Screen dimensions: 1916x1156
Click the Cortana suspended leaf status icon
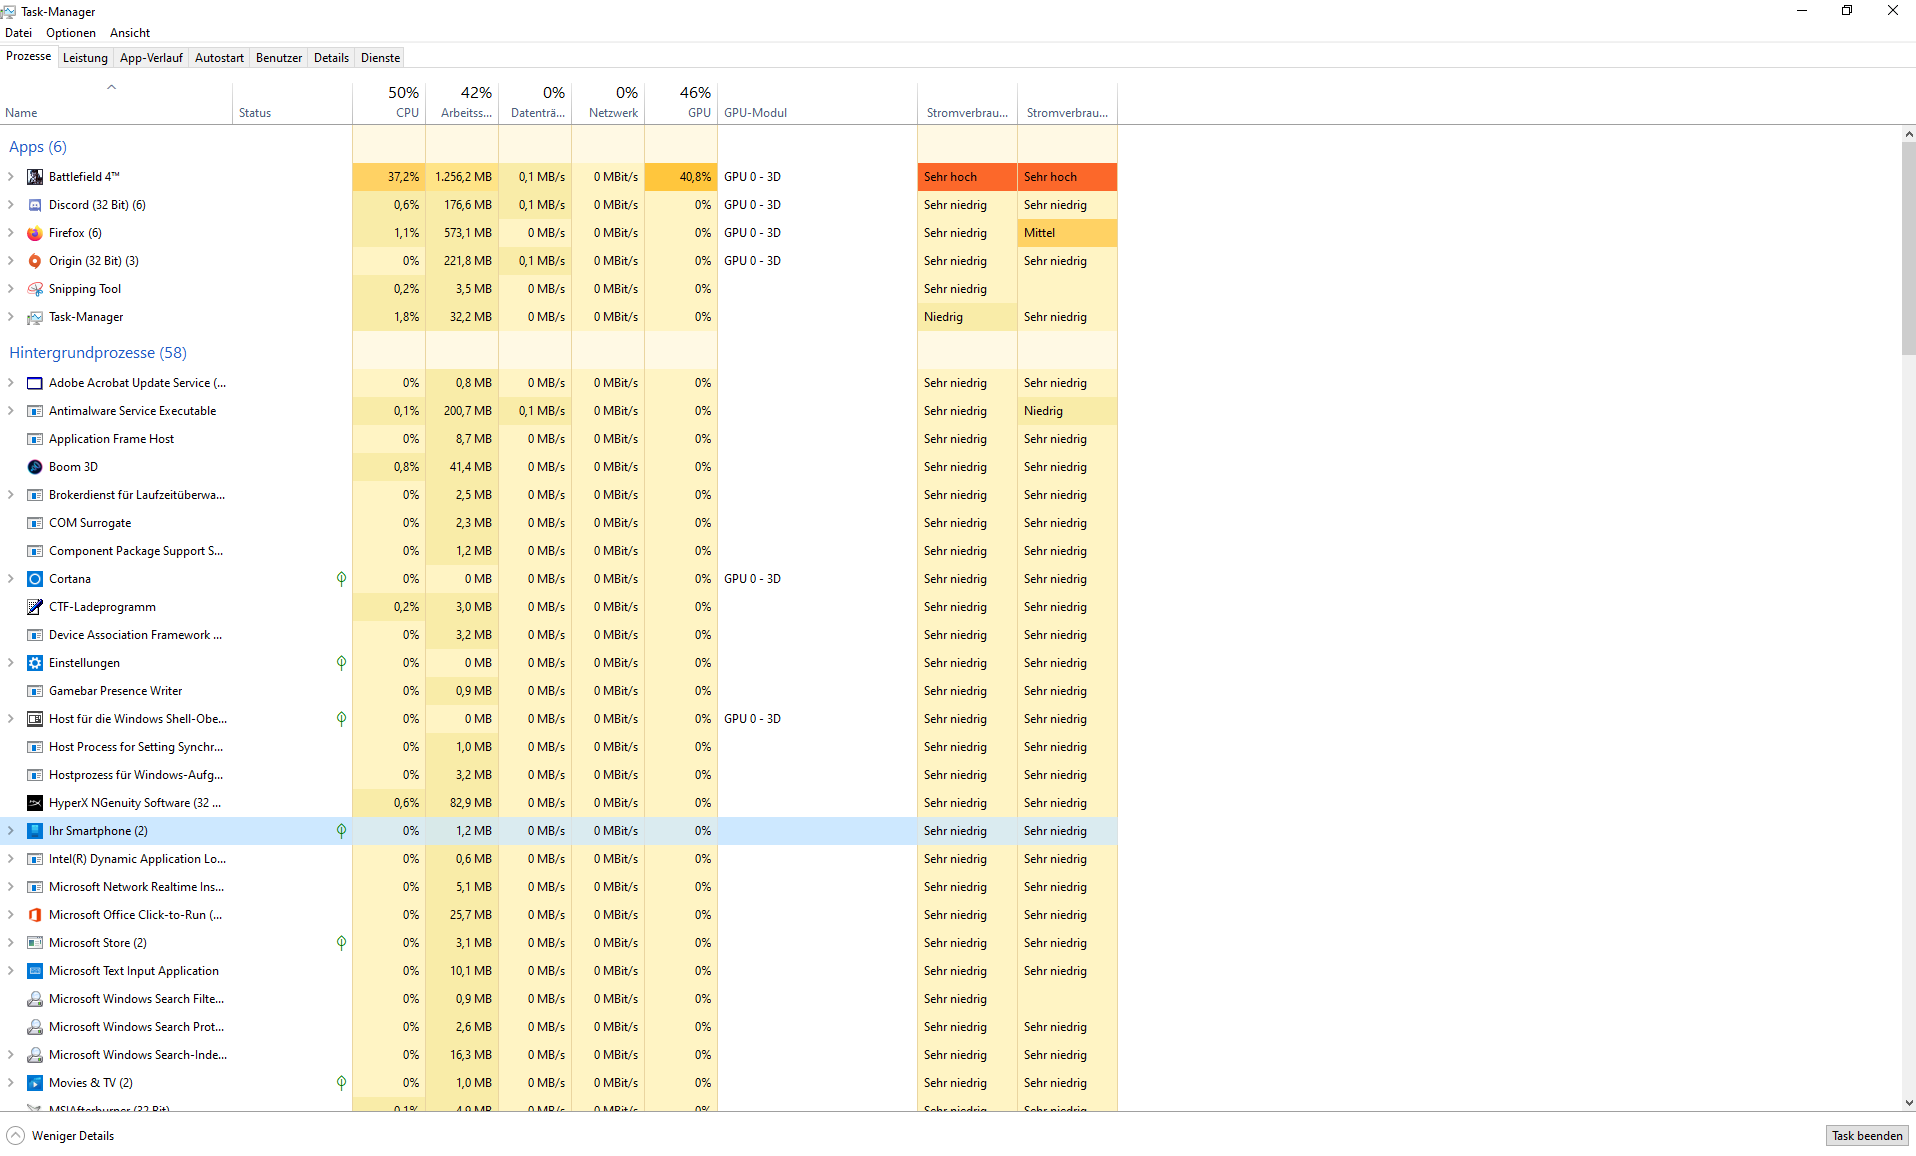[x=341, y=579]
